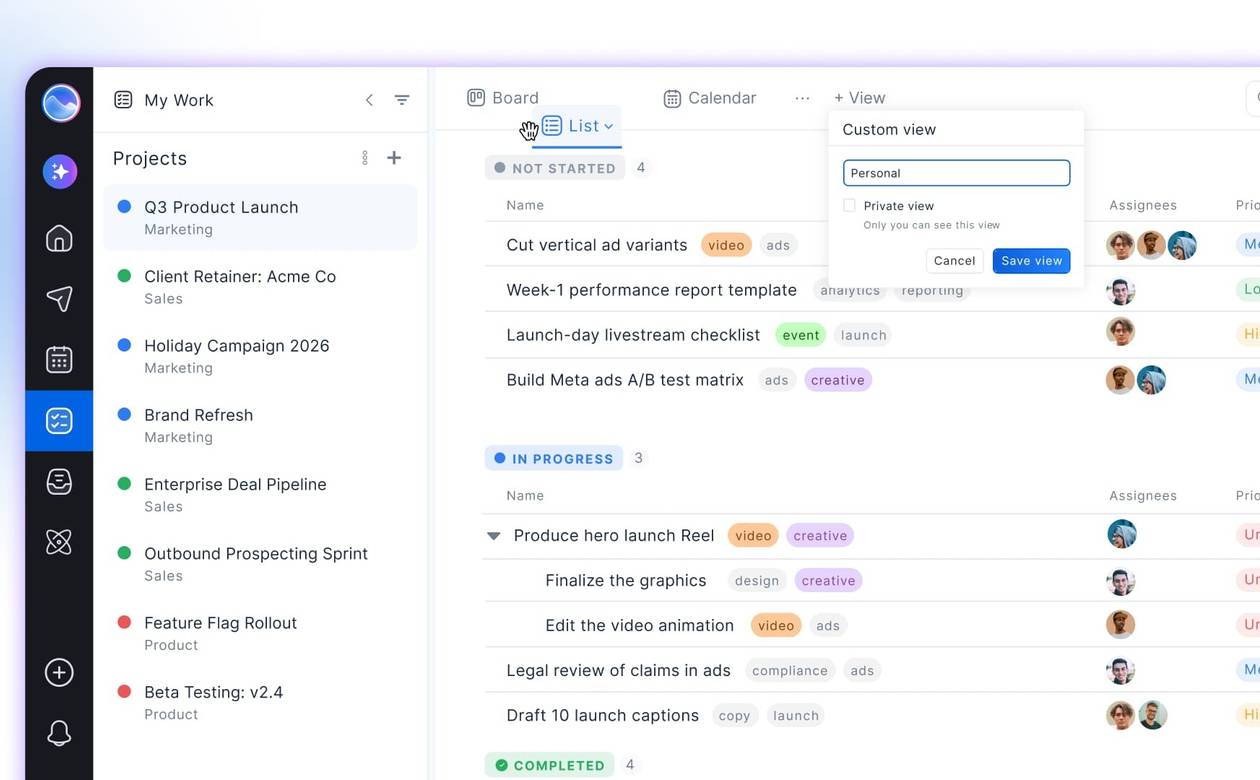Cancel the custom view dialog
This screenshot has width=1260, height=780.
point(954,261)
